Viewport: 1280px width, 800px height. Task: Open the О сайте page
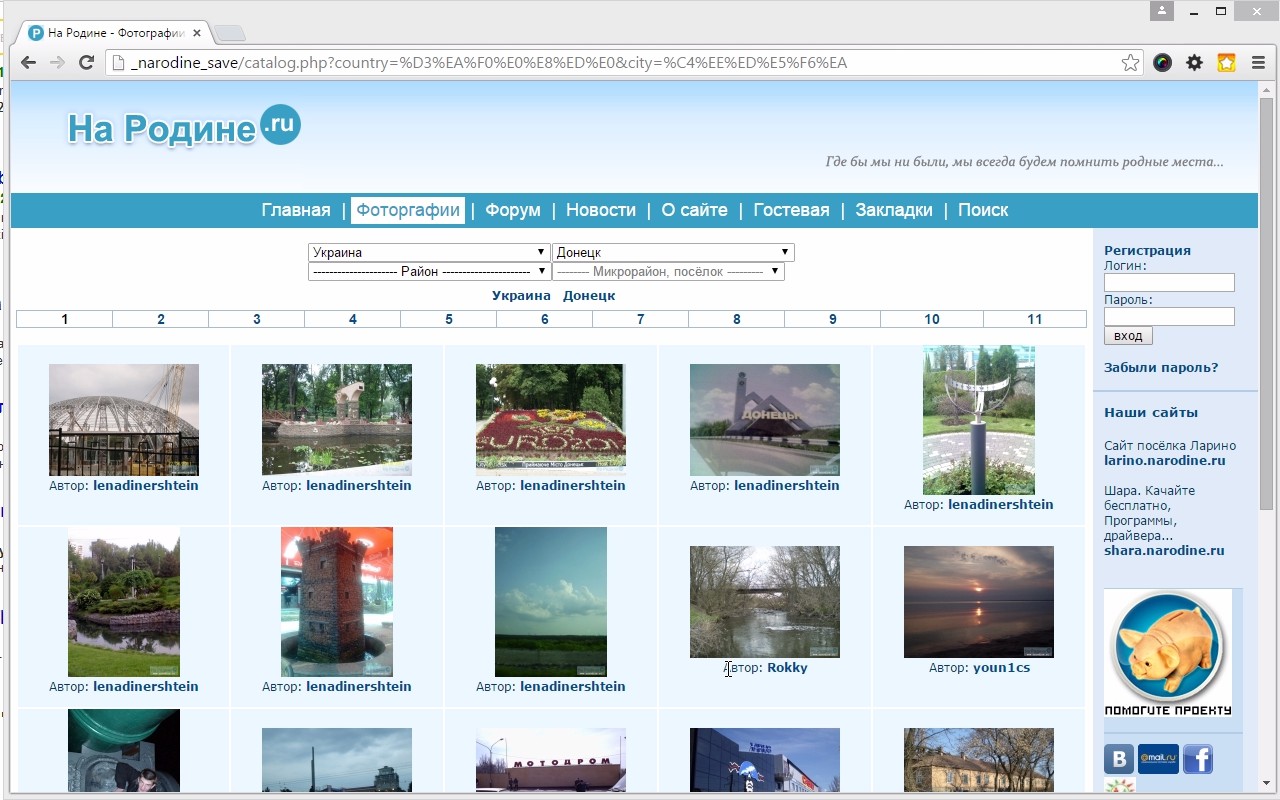point(695,210)
